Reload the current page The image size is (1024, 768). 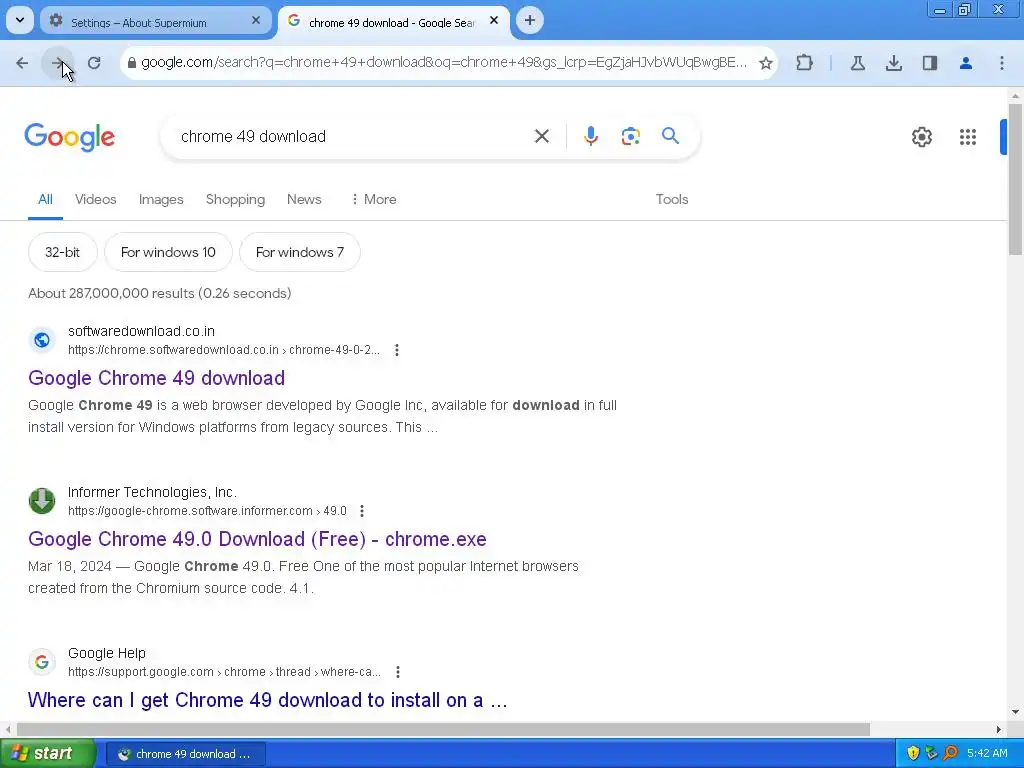tap(94, 63)
